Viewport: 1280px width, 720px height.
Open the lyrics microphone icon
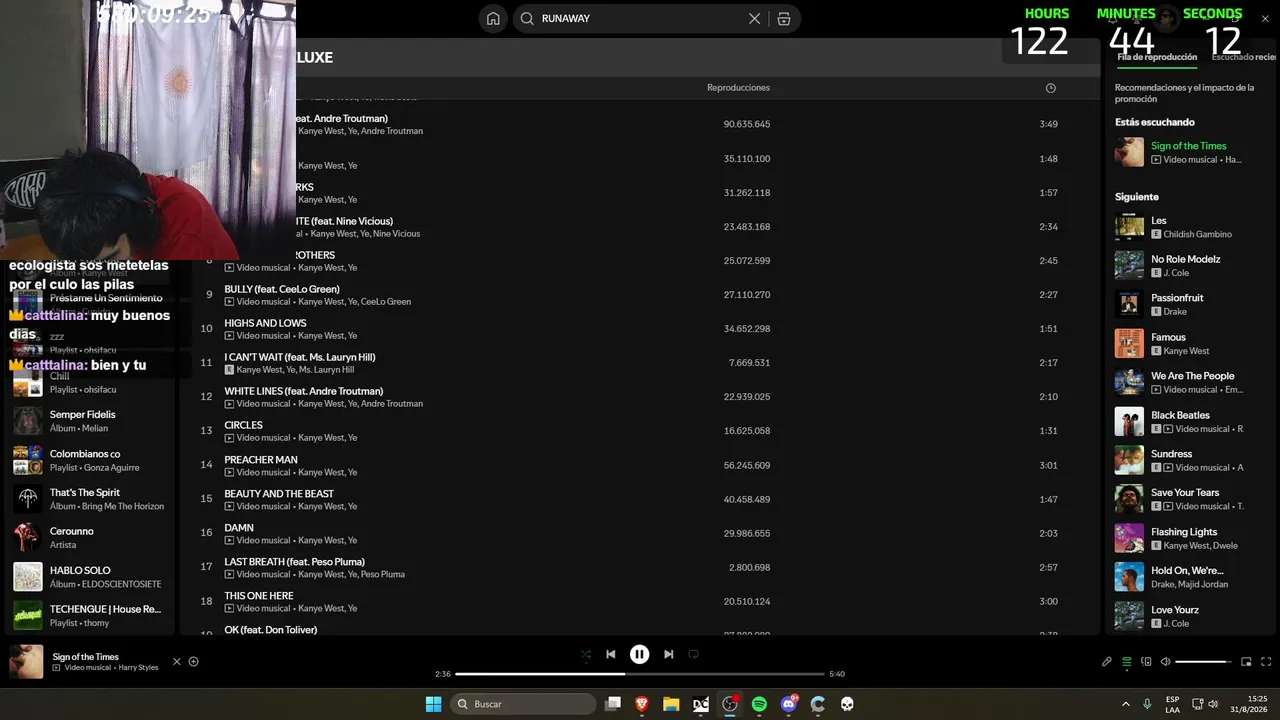1107,661
